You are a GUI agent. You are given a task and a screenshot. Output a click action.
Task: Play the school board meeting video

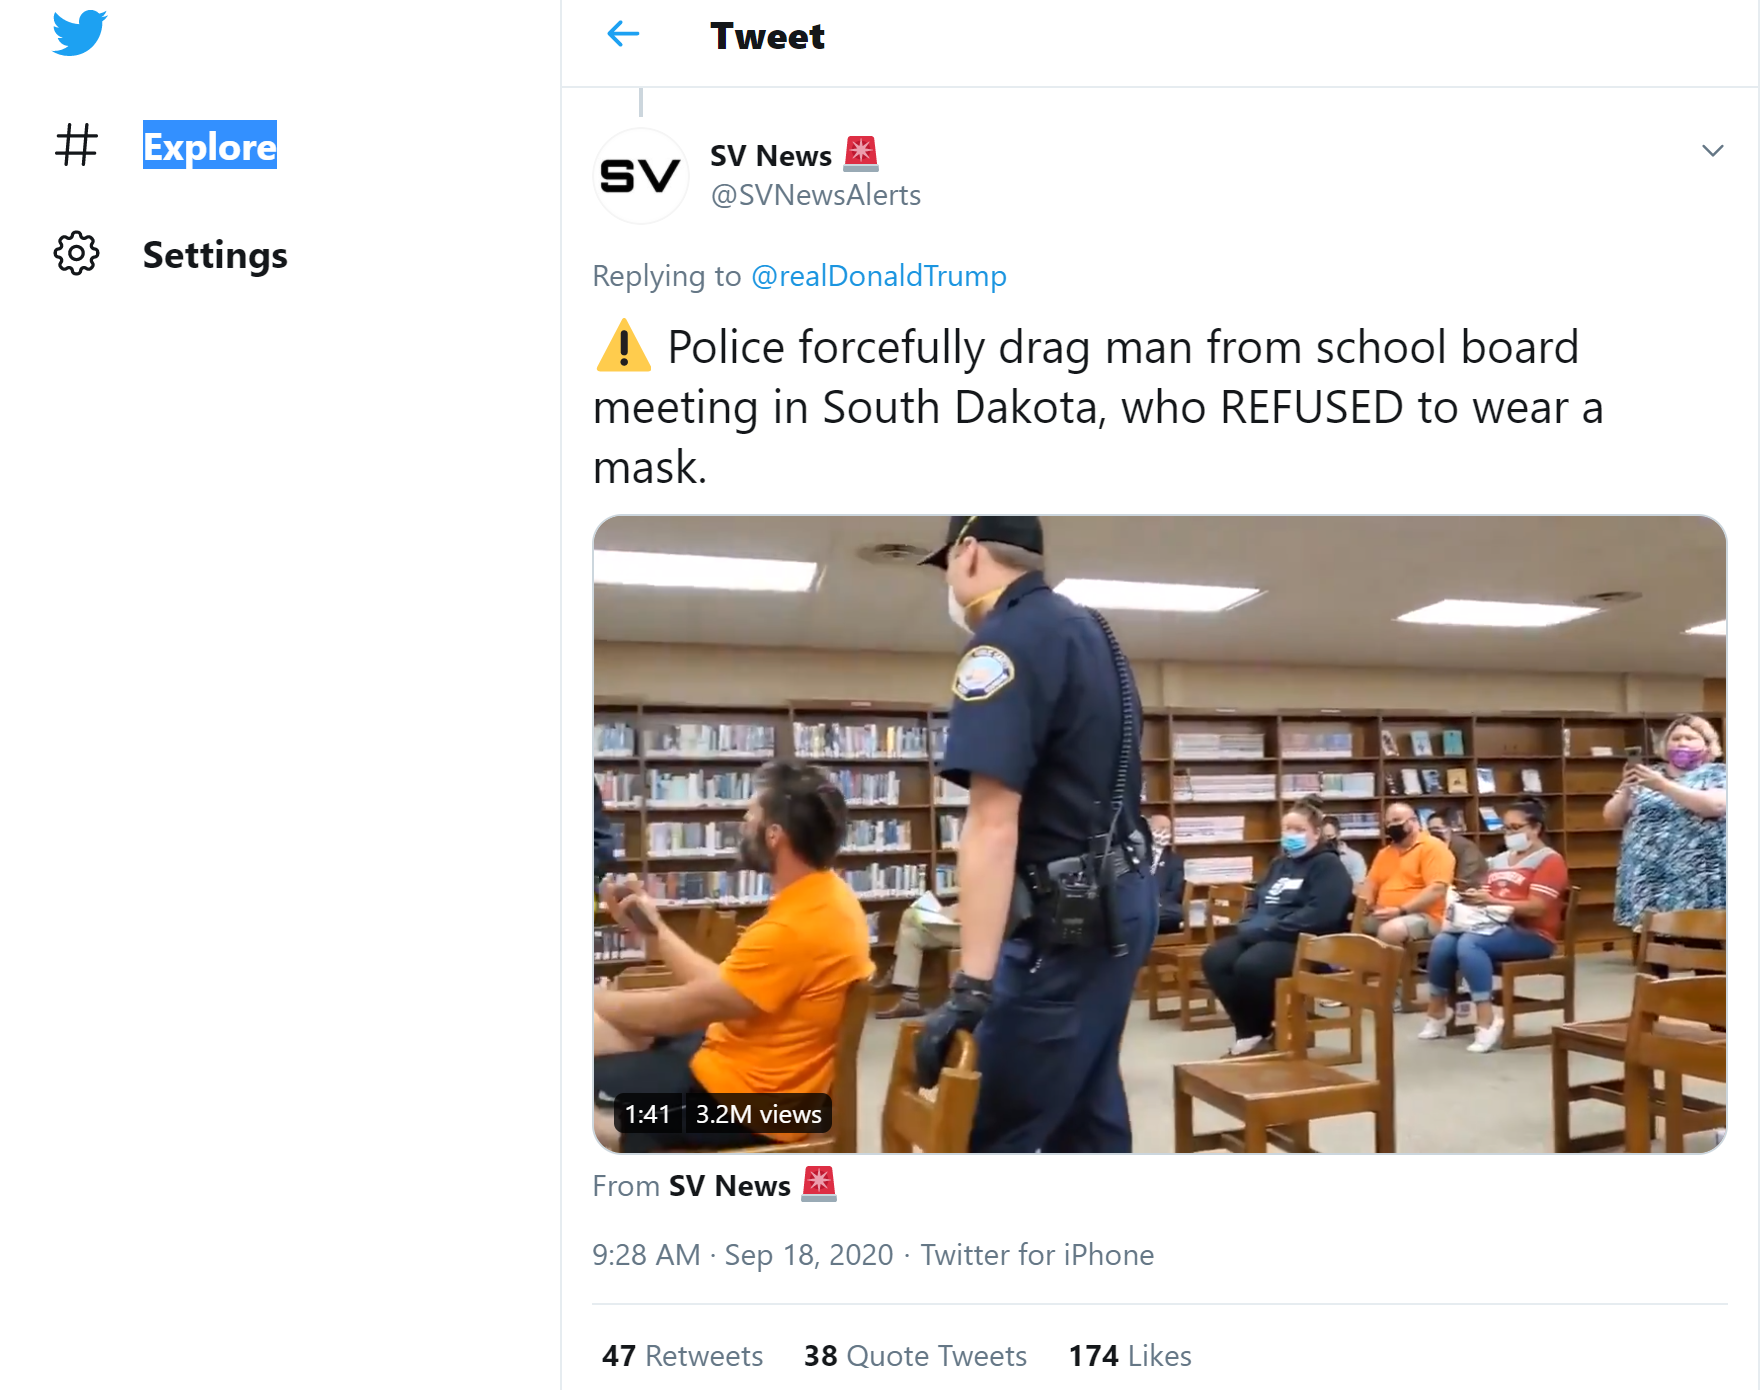click(x=1159, y=834)
